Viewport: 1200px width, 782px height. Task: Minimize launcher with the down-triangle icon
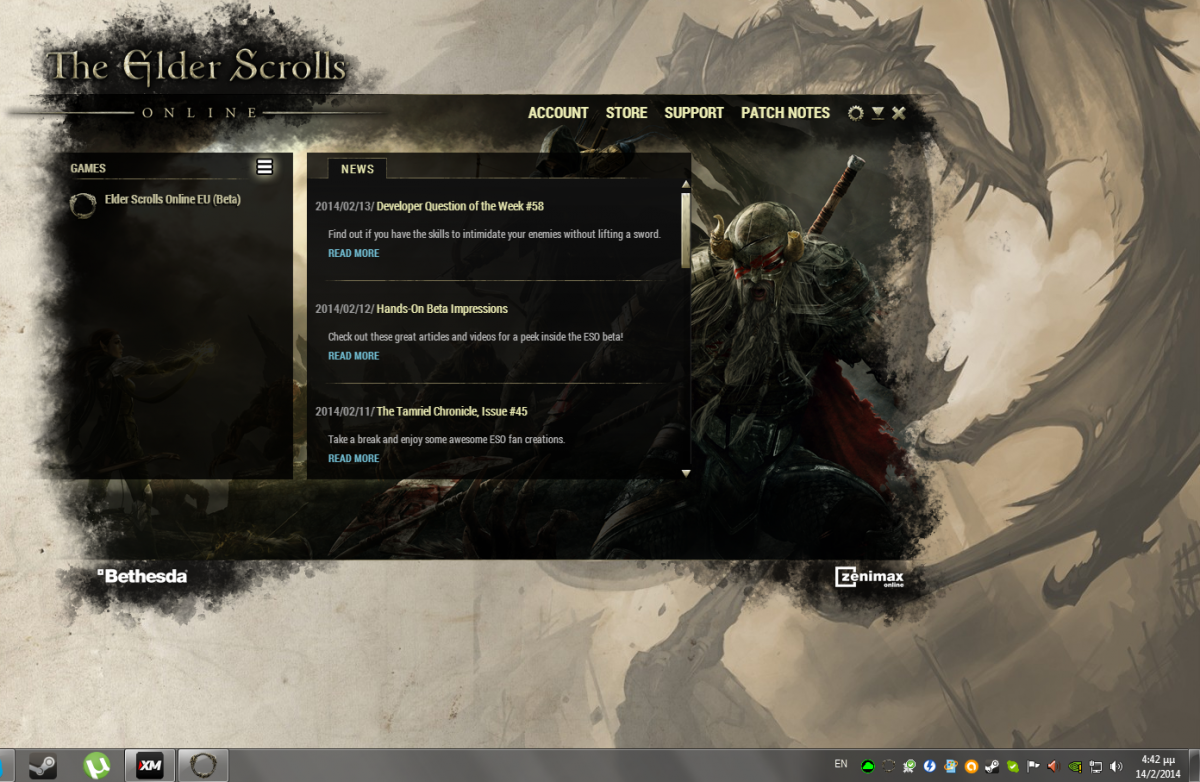point(877,113)
